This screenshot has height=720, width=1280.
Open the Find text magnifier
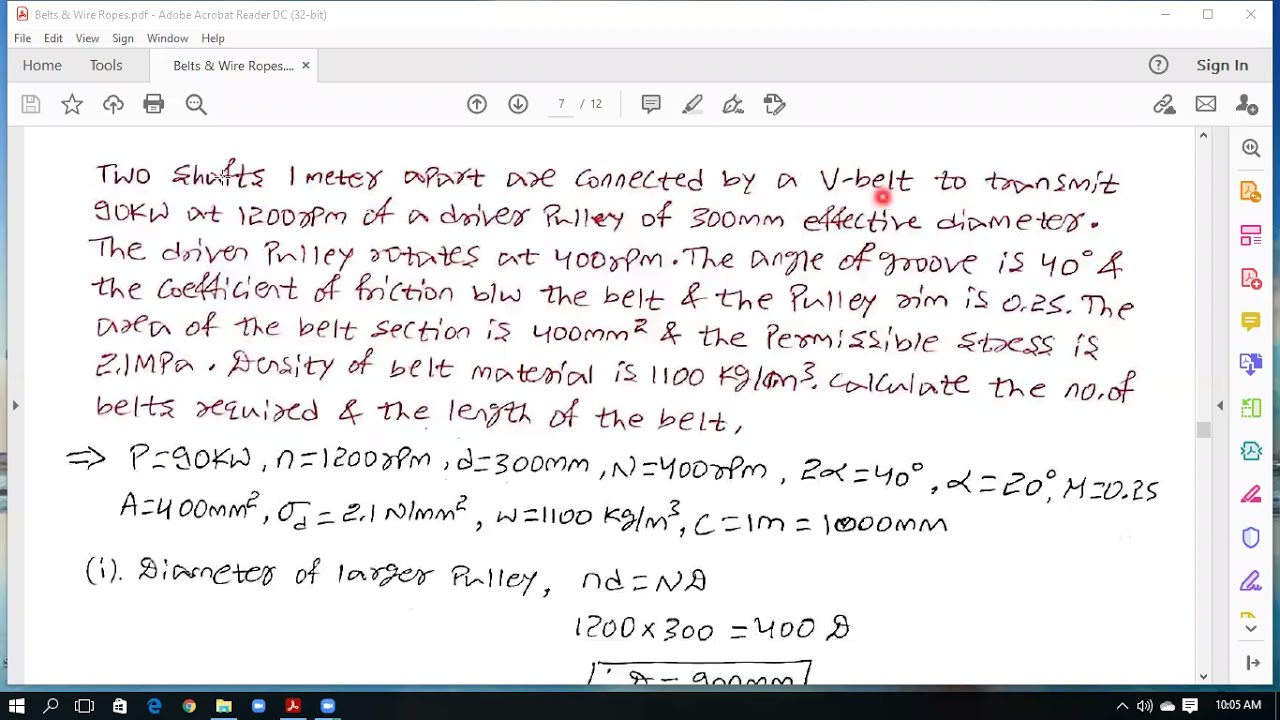pyautogui.click(x=196, y=104)
